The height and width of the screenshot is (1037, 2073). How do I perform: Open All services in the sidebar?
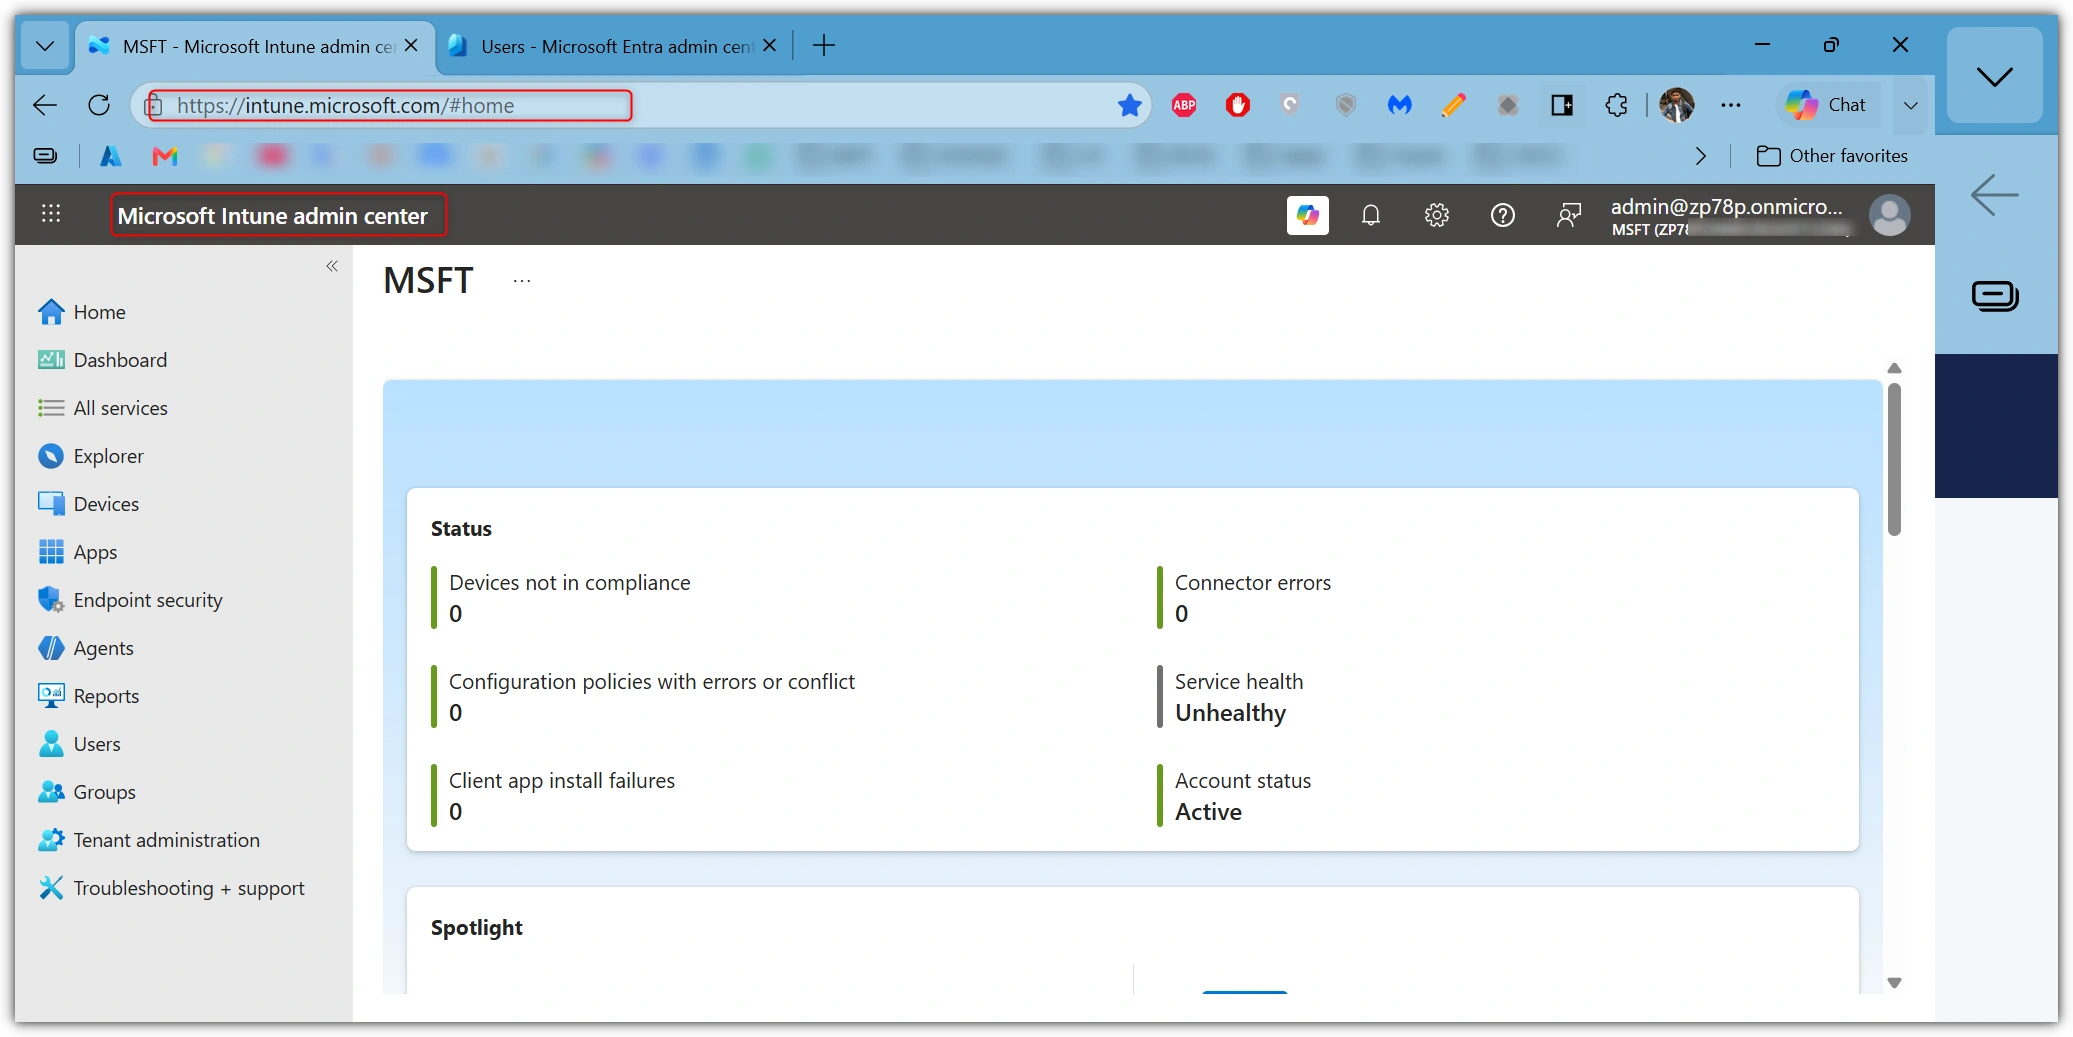pos(102,408)
